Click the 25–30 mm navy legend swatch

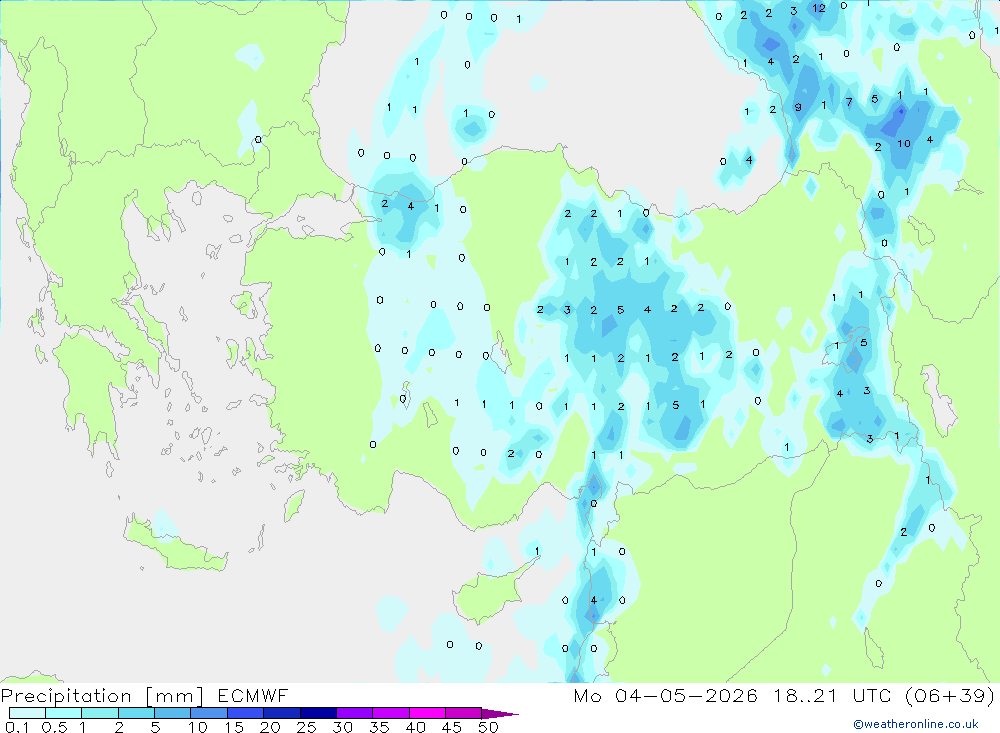318,713
